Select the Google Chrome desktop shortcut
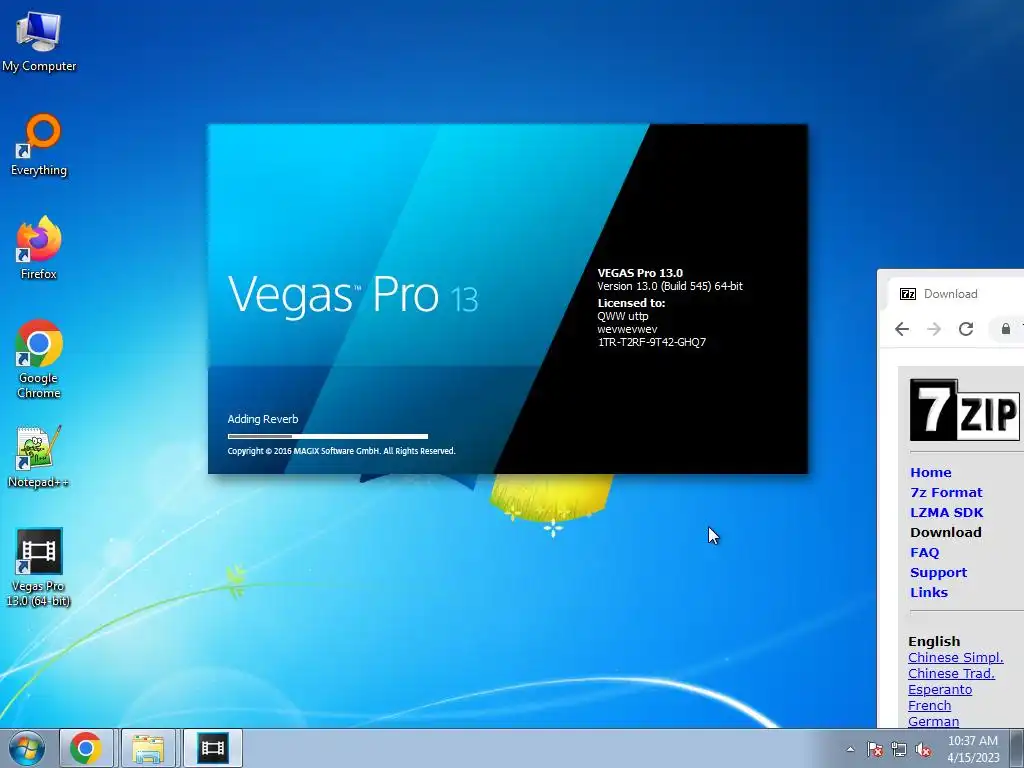This screenshot has height=768, width=1024. pyautogui.click(x=39, y=359)
